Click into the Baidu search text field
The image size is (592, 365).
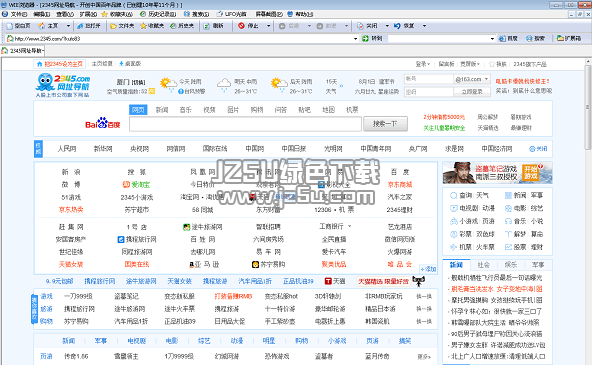pyautogui.click(x=245, y=124)
